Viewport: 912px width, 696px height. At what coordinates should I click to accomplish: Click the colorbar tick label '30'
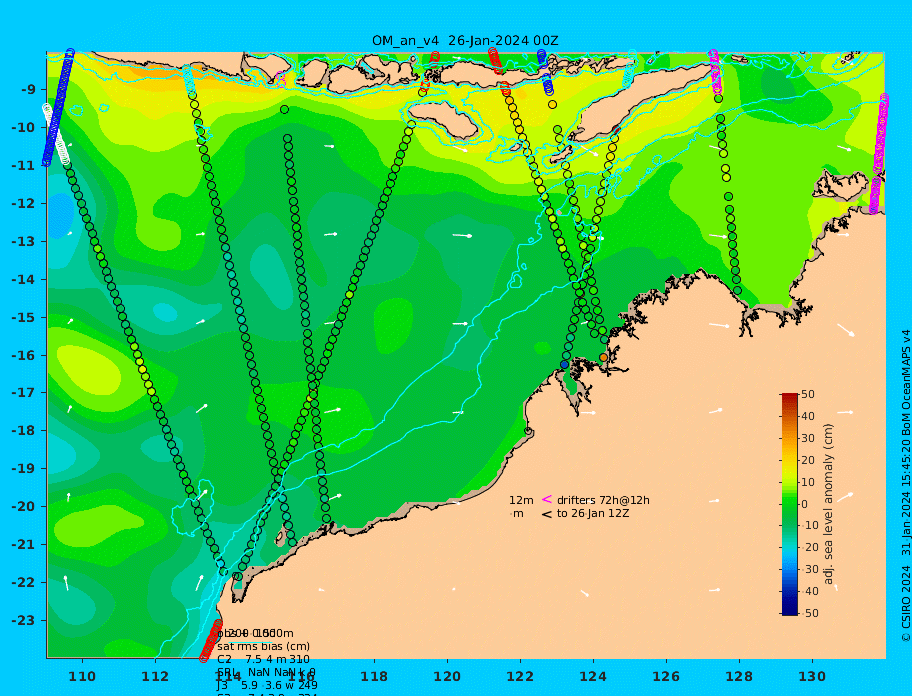pyautogui.click(x=808, y=438)
